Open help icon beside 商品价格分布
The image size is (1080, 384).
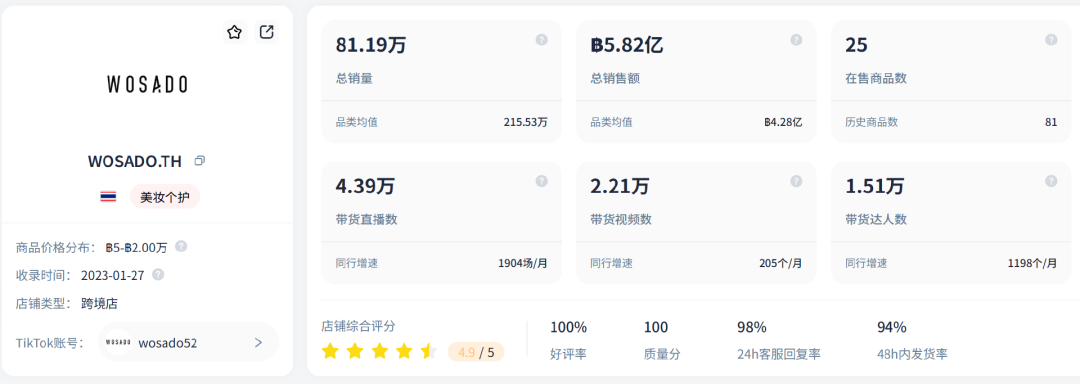click(x=181, y=246)
